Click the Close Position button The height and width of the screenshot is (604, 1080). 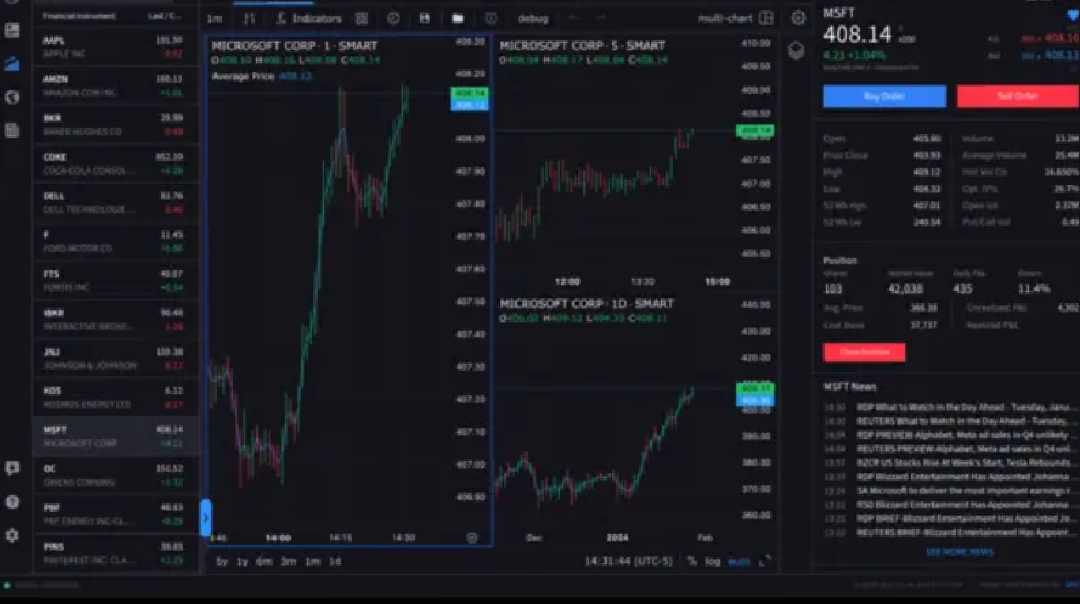(x=864, y=352)
